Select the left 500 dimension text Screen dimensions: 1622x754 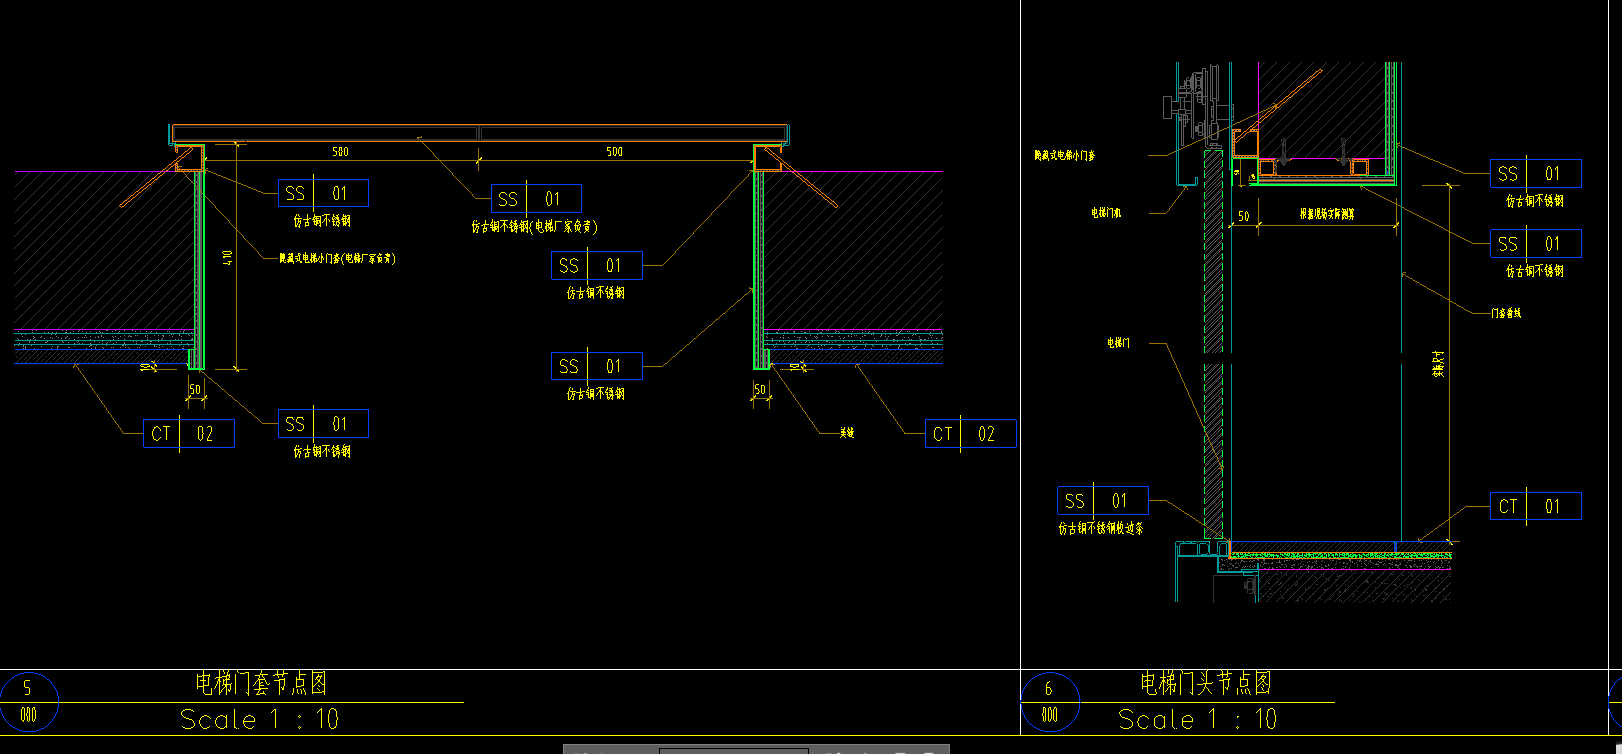(x=340, y=152)
